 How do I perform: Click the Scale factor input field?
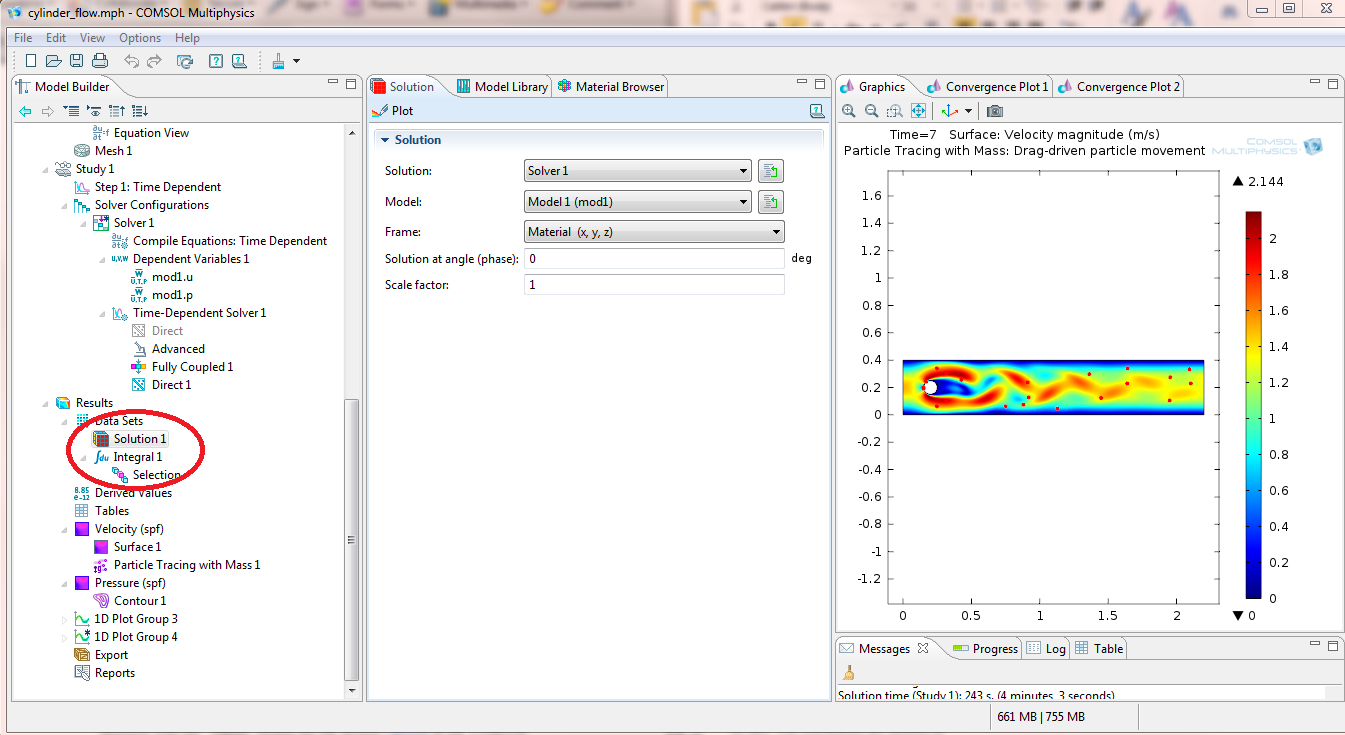pos(654,285)
